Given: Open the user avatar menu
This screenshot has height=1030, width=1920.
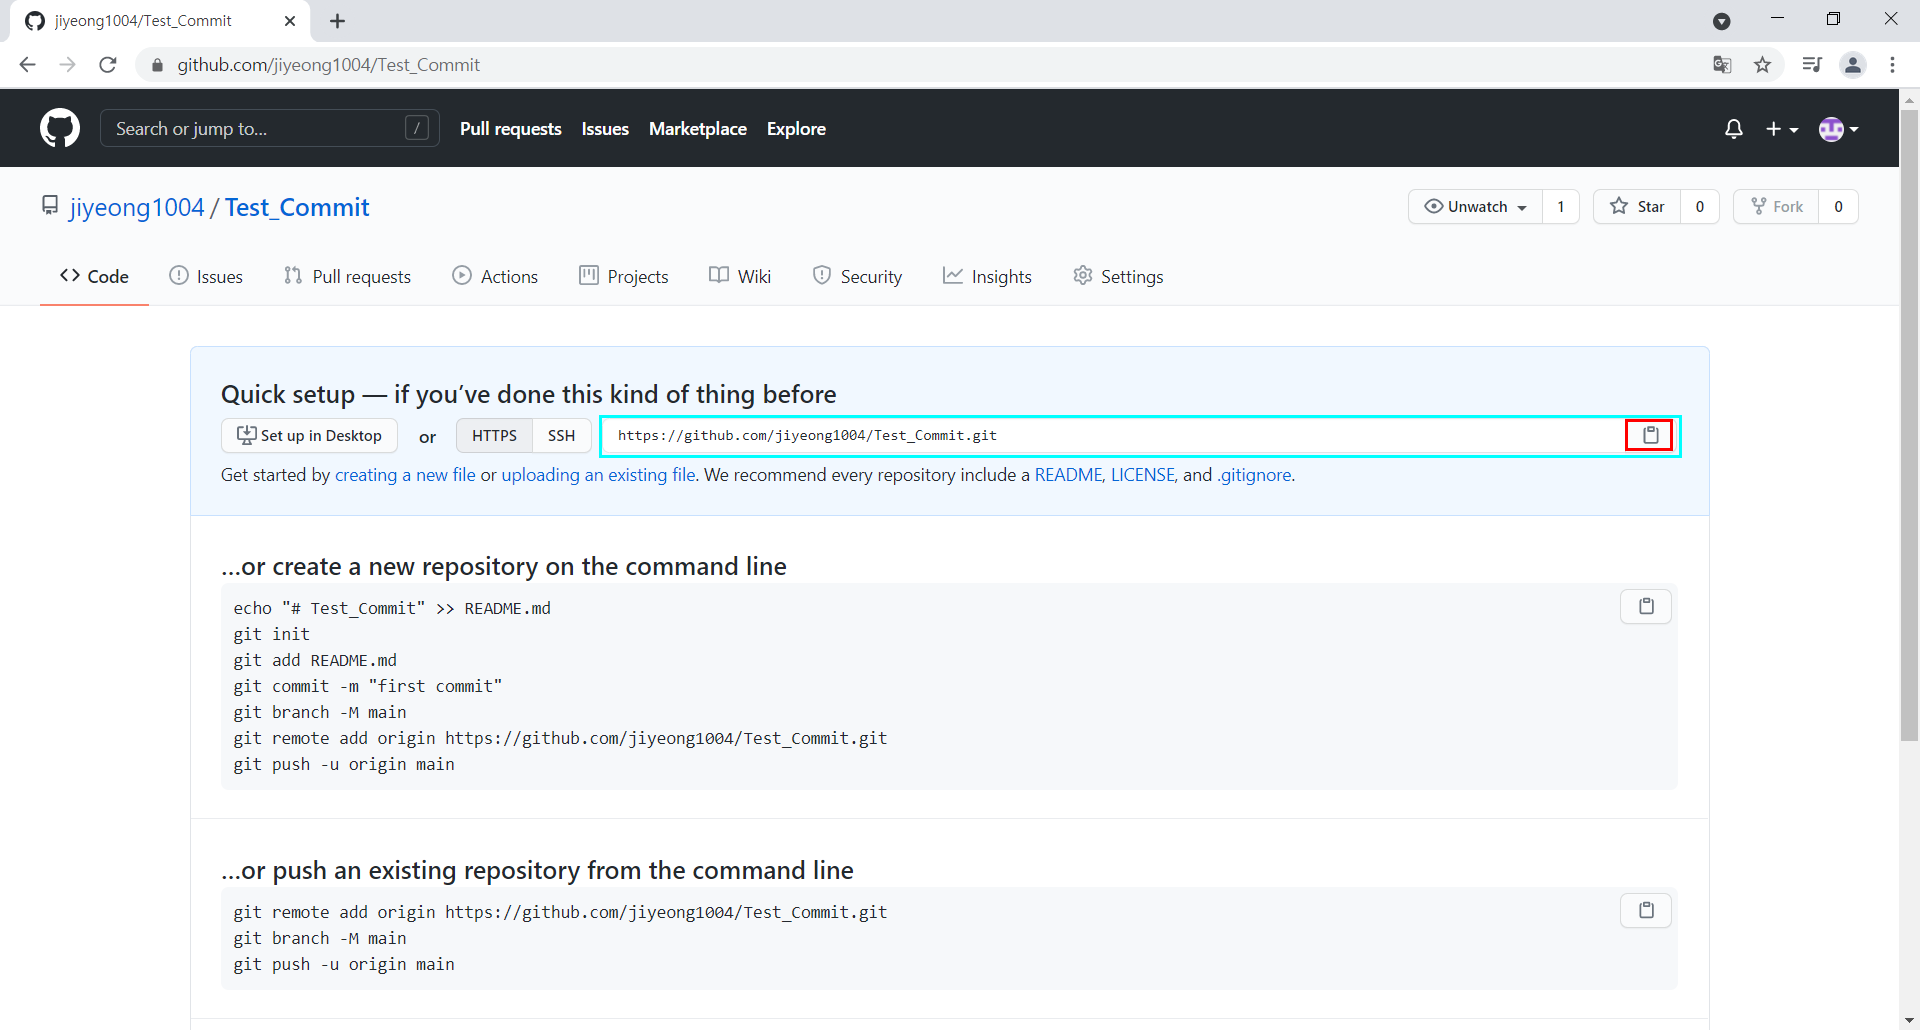Looking at the screenshot, I should pos(1838,129).
